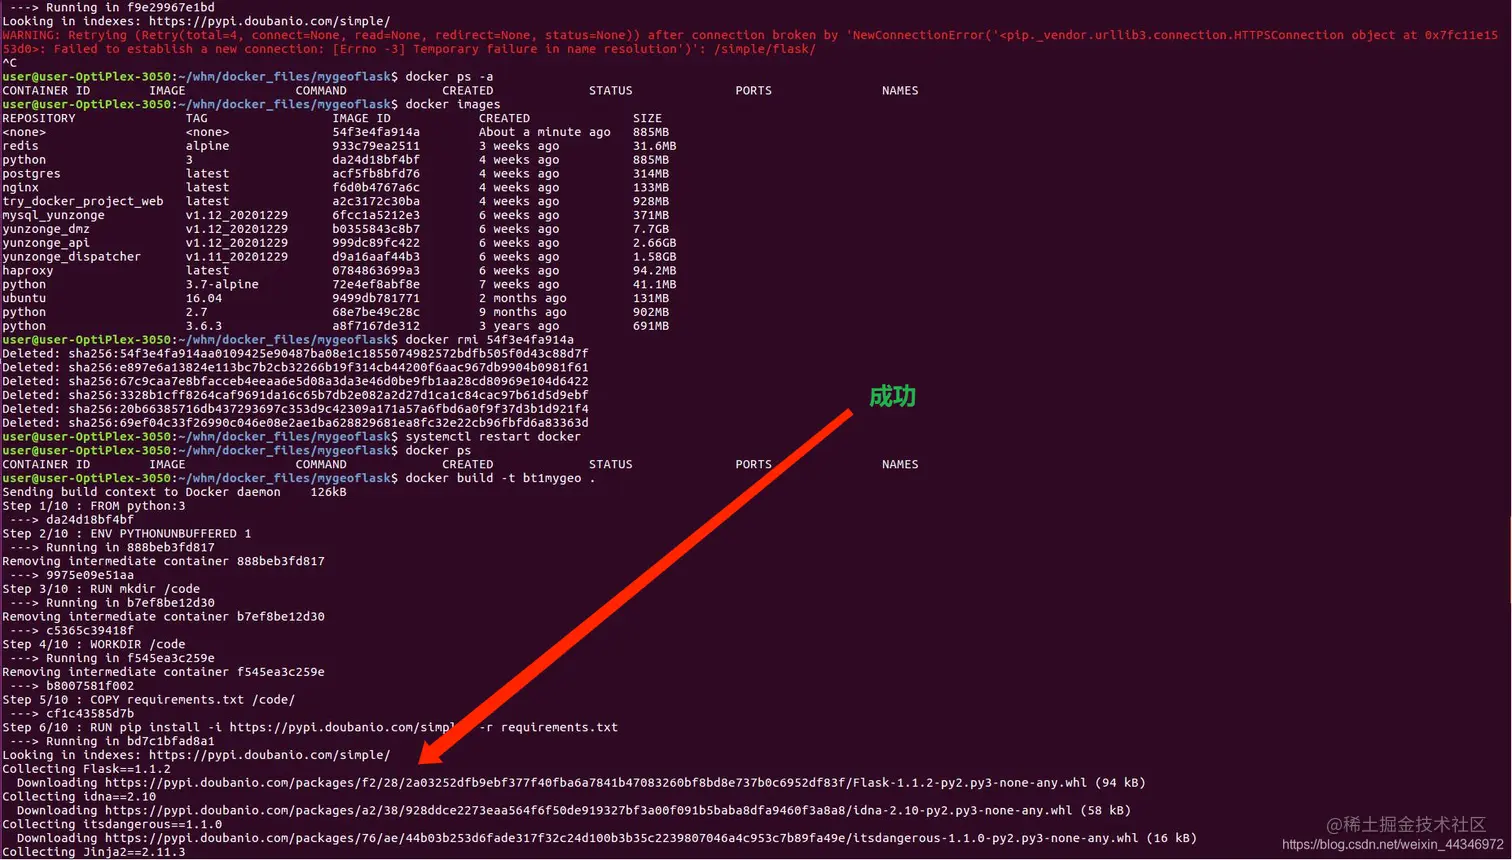Click the yunzonge_dispatcher repository name

click(x=72, y=258)
